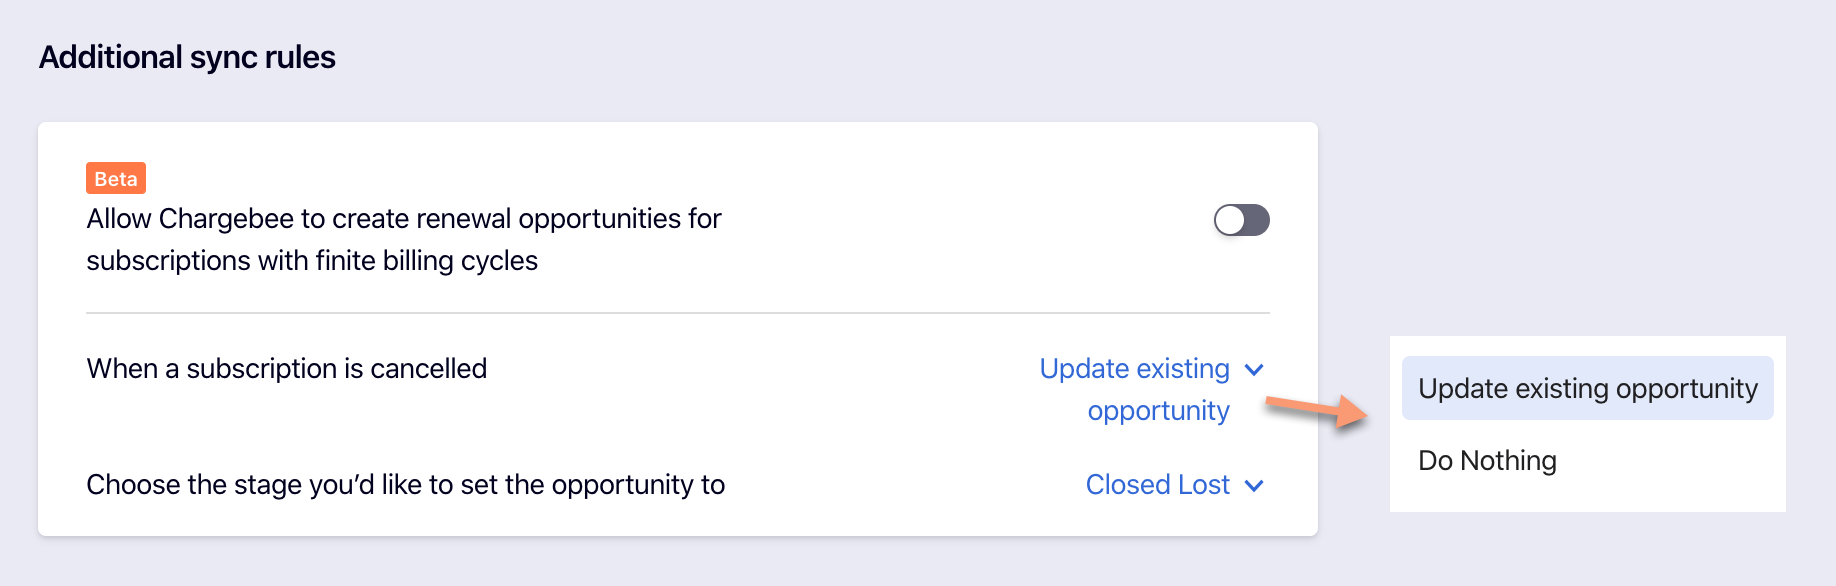Click the dark track of the toggle
Viewport: 1836px width, 586px height.
point(1256,220)
